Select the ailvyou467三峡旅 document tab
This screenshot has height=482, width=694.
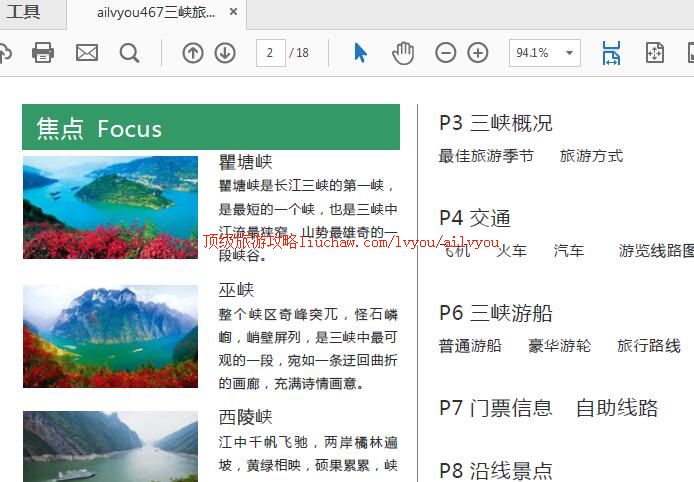point(155,13)
